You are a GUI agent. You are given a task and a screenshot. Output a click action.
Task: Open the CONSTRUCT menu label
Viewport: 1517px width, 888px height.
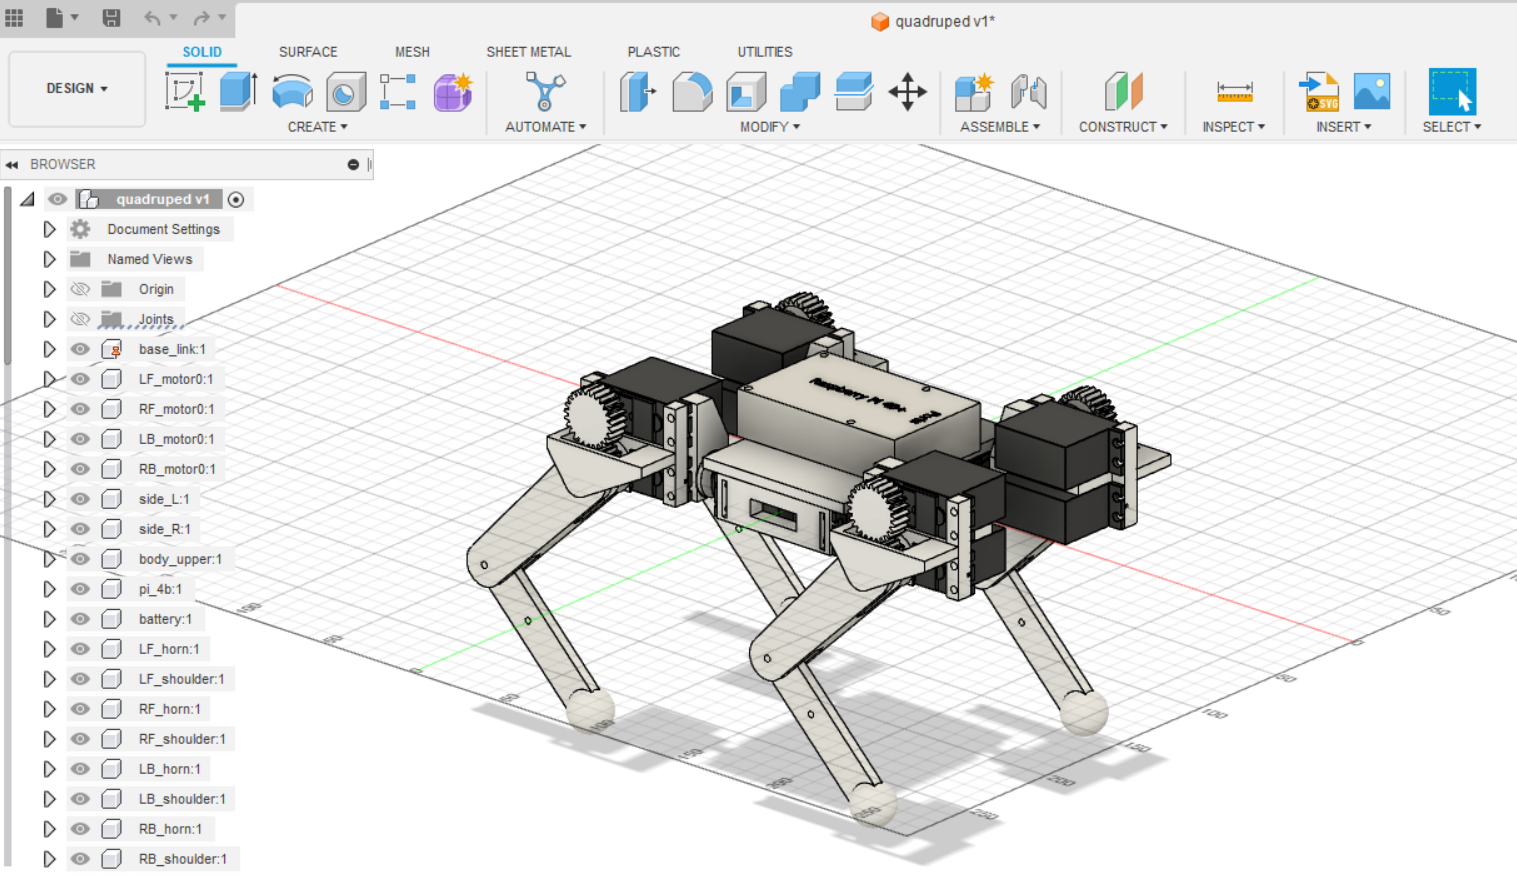1123,127
